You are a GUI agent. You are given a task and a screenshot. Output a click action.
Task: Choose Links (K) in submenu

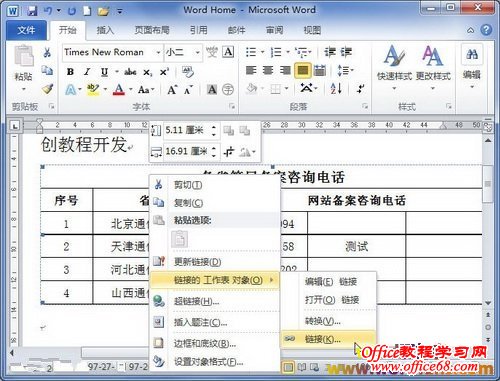tap(329, 339)
